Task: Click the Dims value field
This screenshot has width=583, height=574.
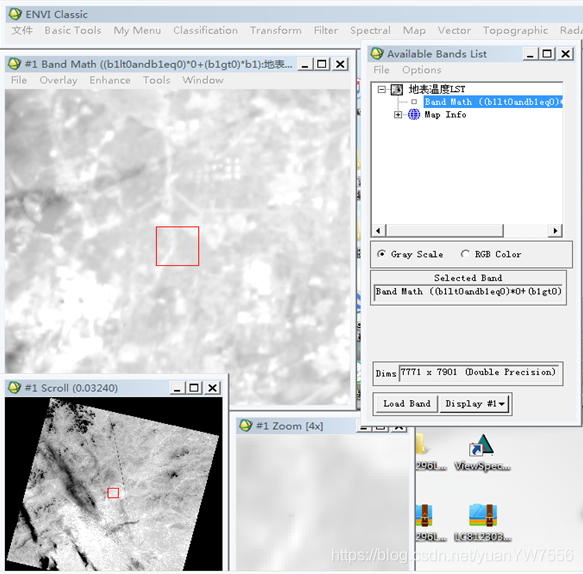Action: 479,373
